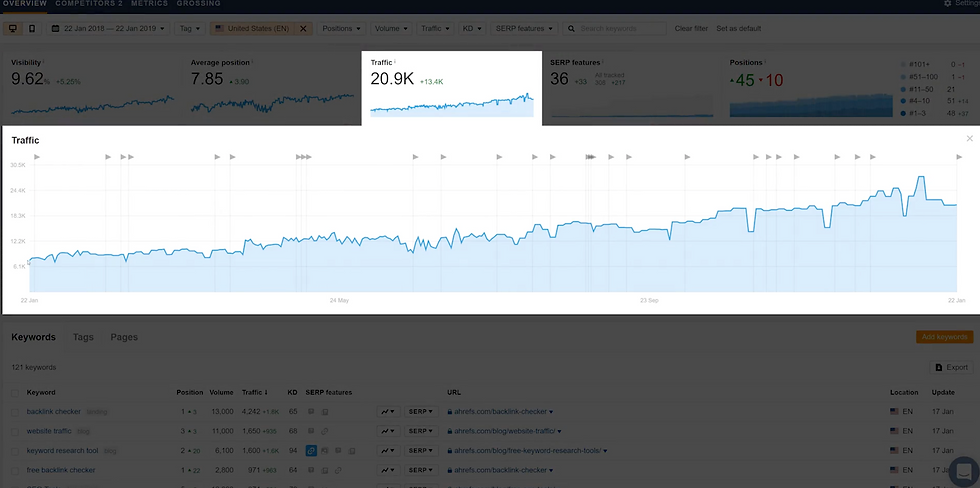Open the chat support widget
The width and height of the screenshot is (980, 488).
pyautogui.click(x=963, y=470)
